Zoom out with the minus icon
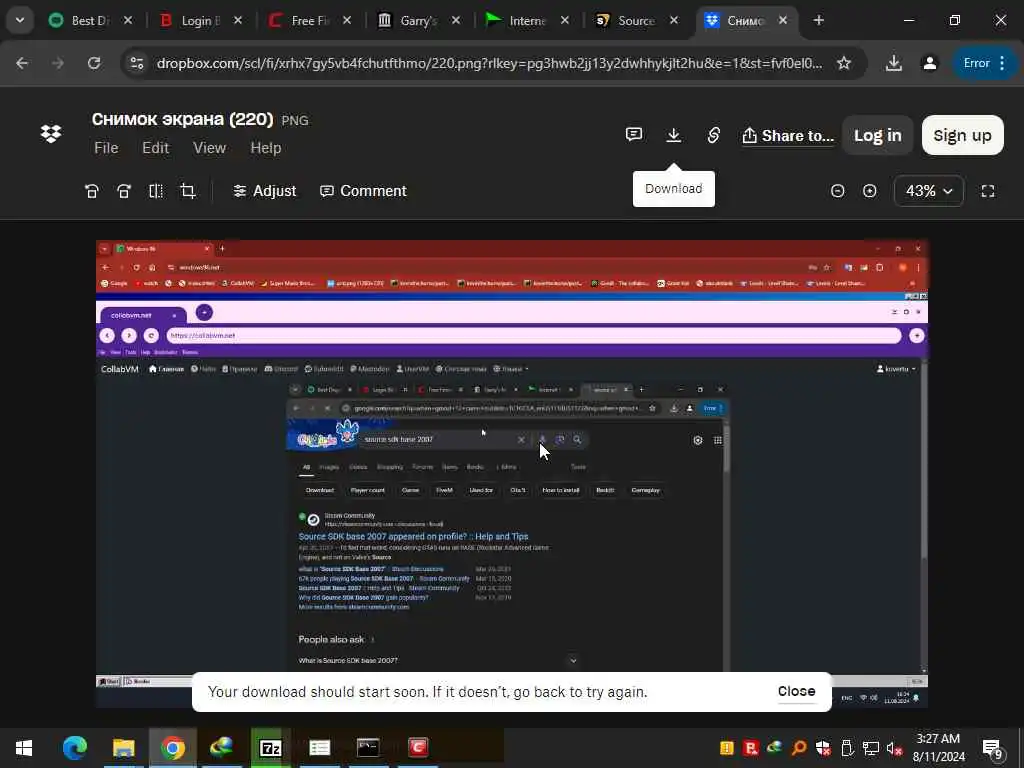The image size is (1024, 768). pos(837,191)
